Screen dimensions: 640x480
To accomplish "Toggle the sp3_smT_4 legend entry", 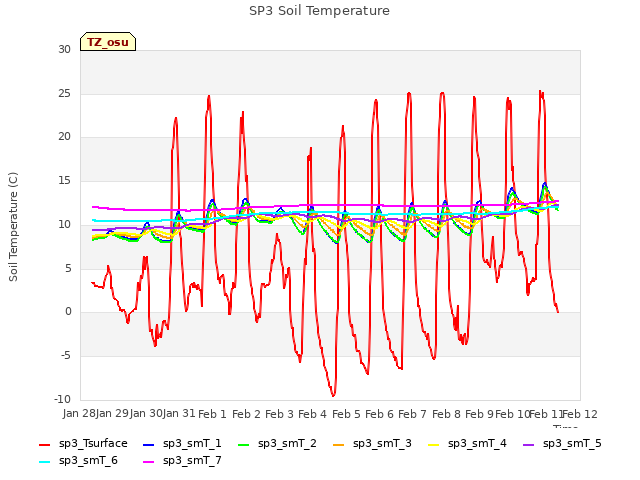I will point(467,444).
